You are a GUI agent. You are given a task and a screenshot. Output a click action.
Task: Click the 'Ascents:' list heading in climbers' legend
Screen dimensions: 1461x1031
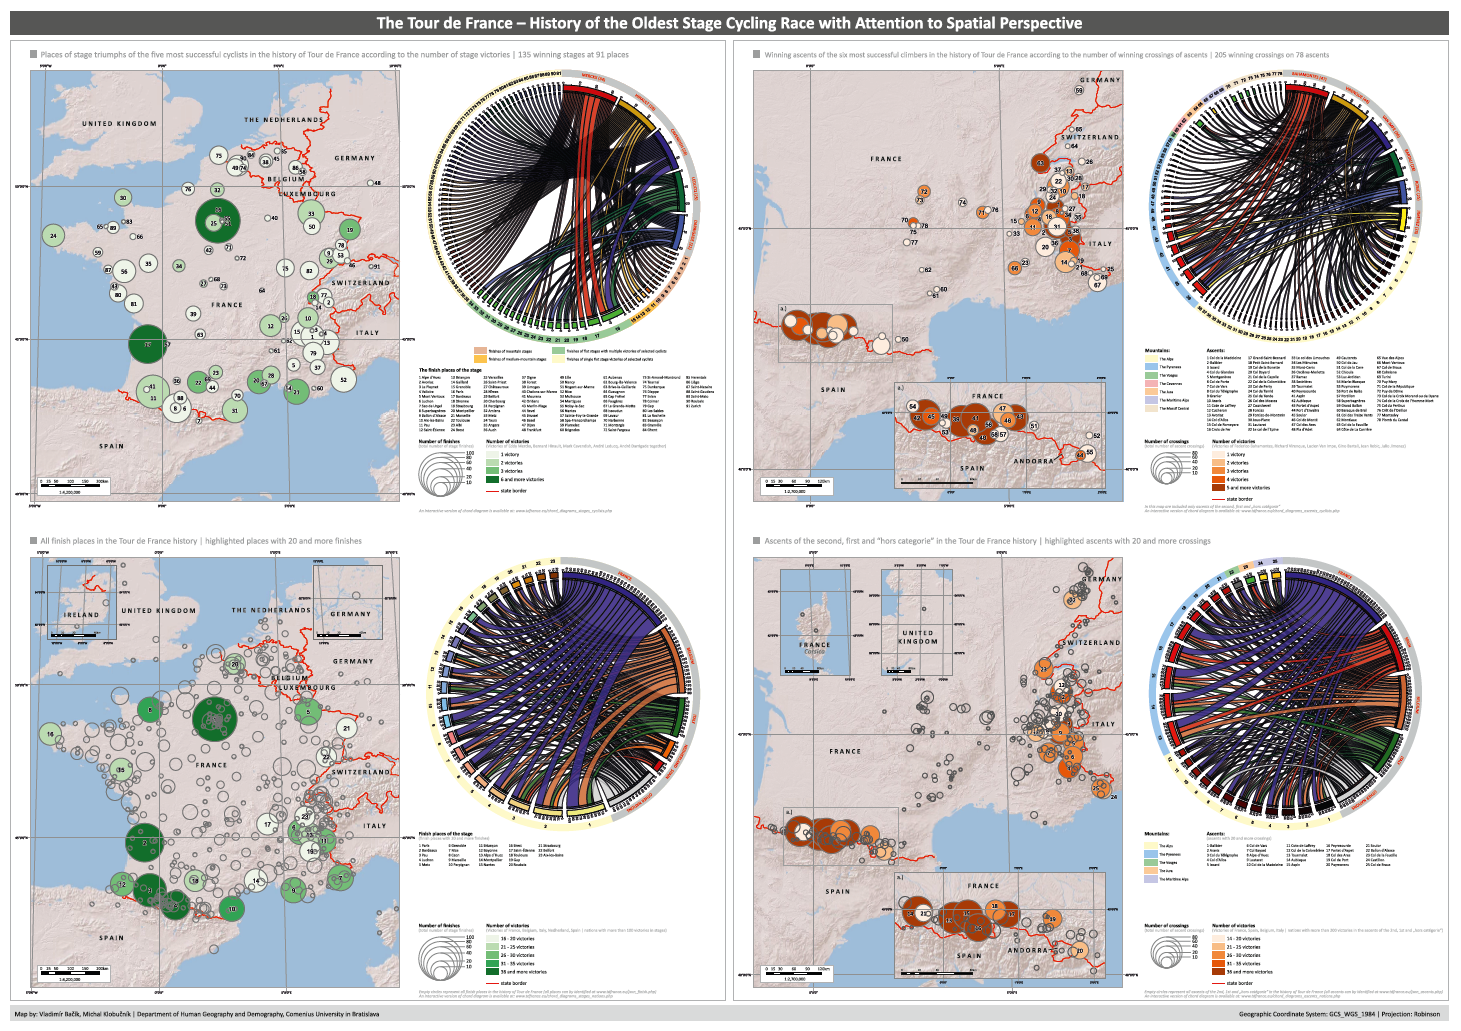pos(1216,351)
